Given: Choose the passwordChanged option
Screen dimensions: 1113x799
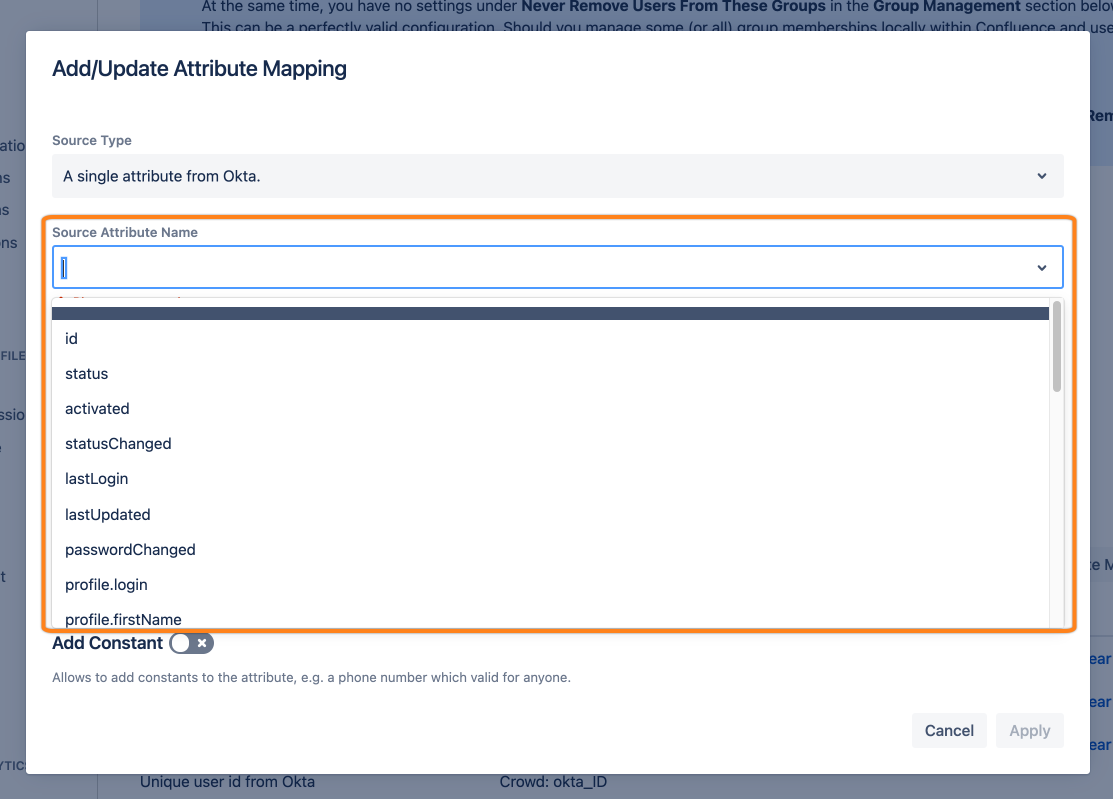Looking at the screenshot, I should tap(130, 550).
